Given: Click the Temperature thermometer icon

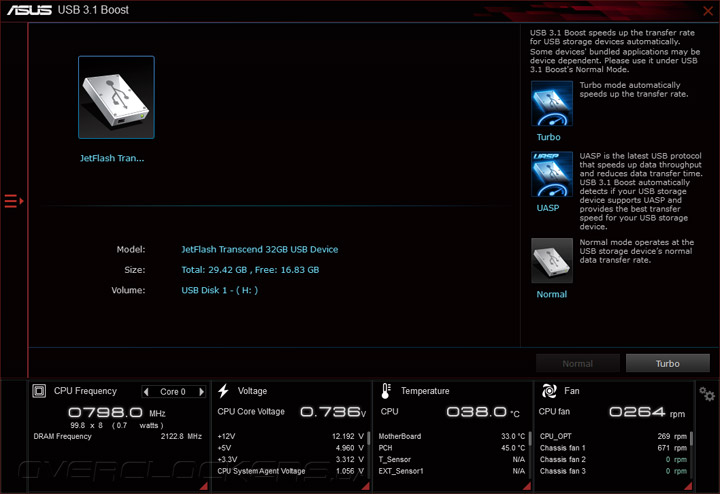Looking at the screenshot, I should click(x=386, y=391).
